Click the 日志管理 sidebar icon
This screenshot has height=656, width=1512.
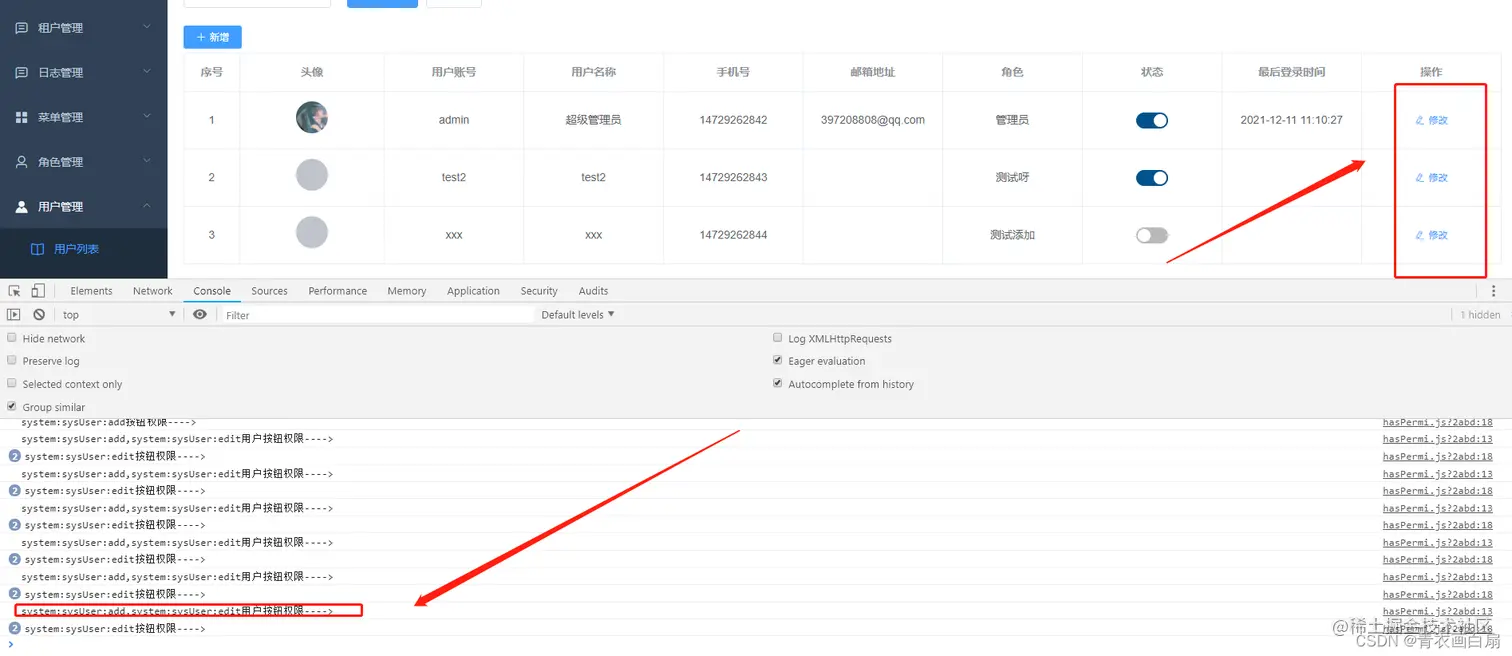[x=21, y=73]
